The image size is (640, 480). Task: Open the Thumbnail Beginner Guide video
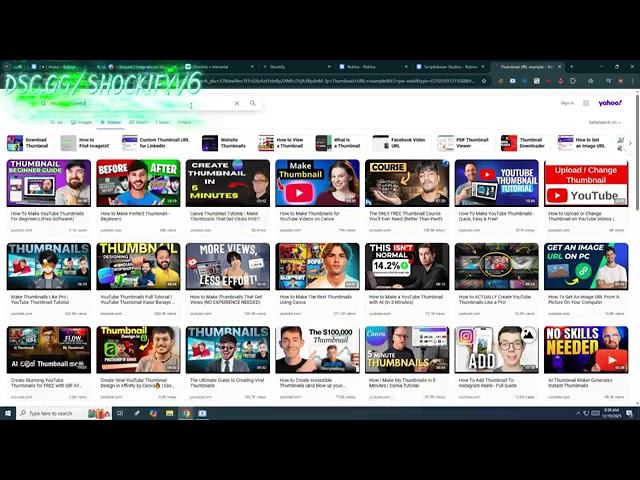49,183
